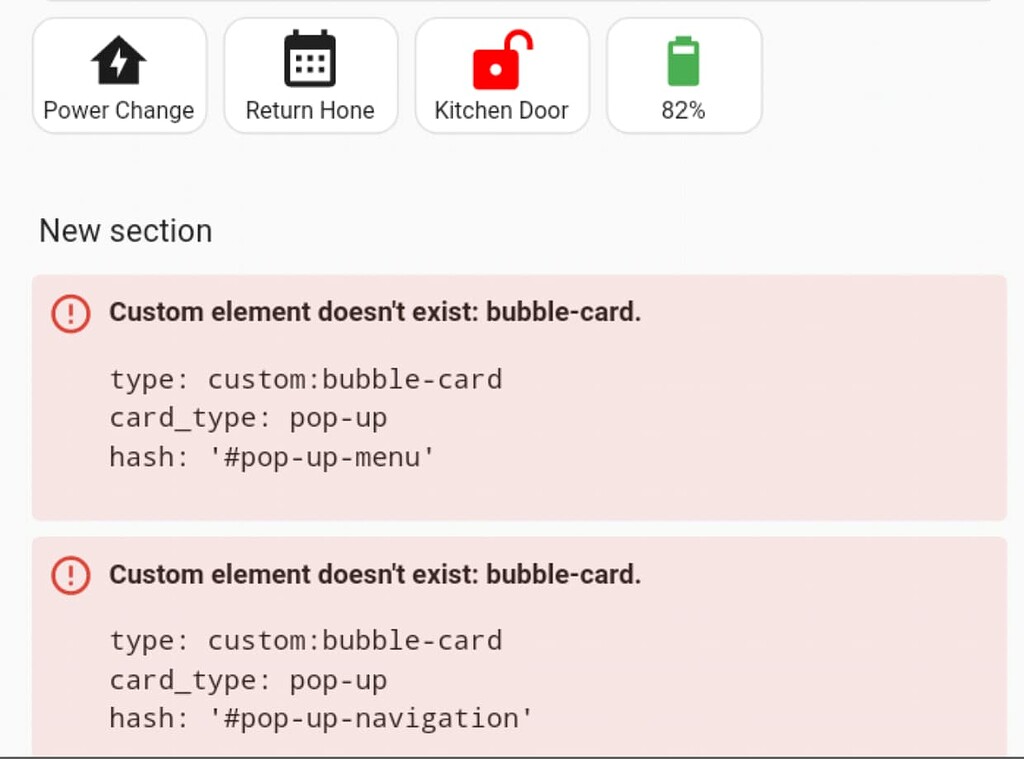Tap the battery entity to view details
Screen dimensions: 1024x759
(x=684, y=75)
